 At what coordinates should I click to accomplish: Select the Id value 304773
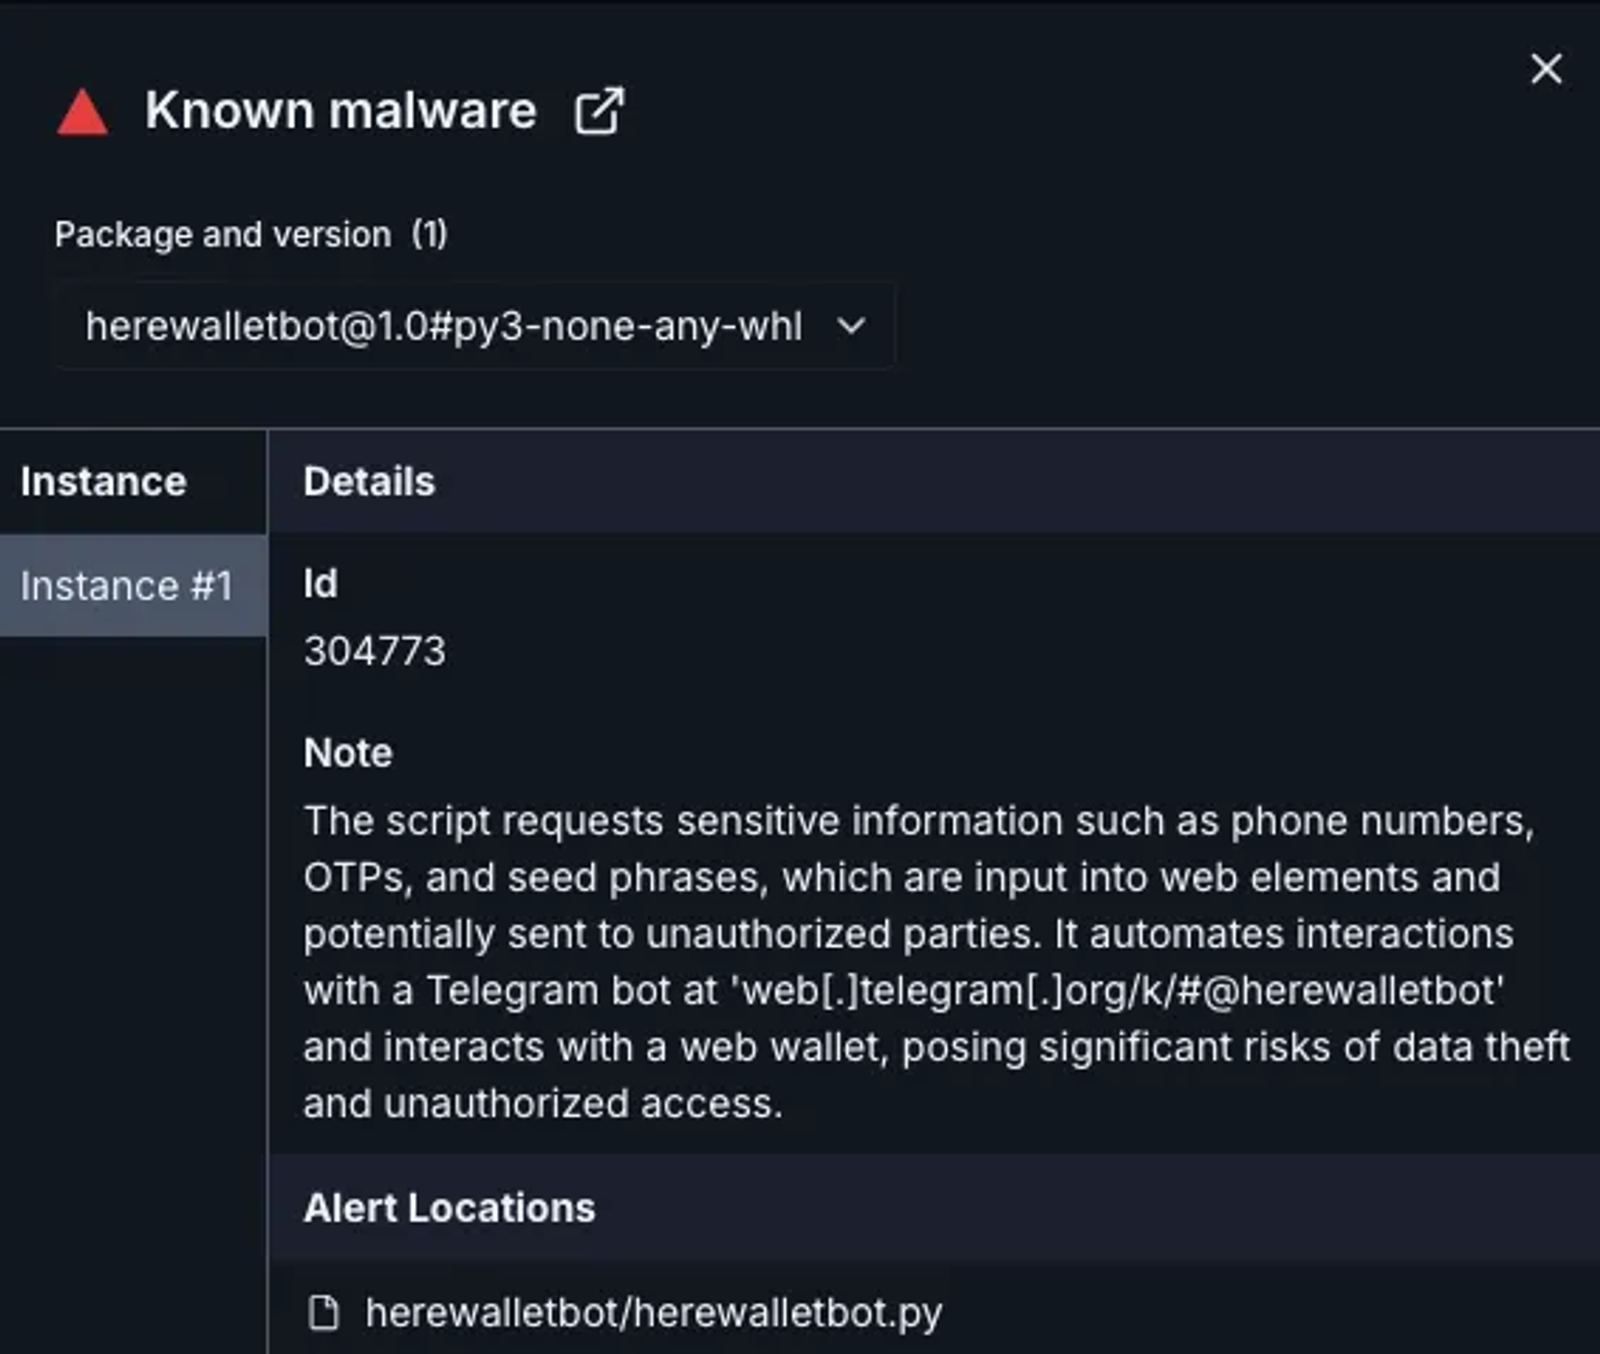click(375, 651)
